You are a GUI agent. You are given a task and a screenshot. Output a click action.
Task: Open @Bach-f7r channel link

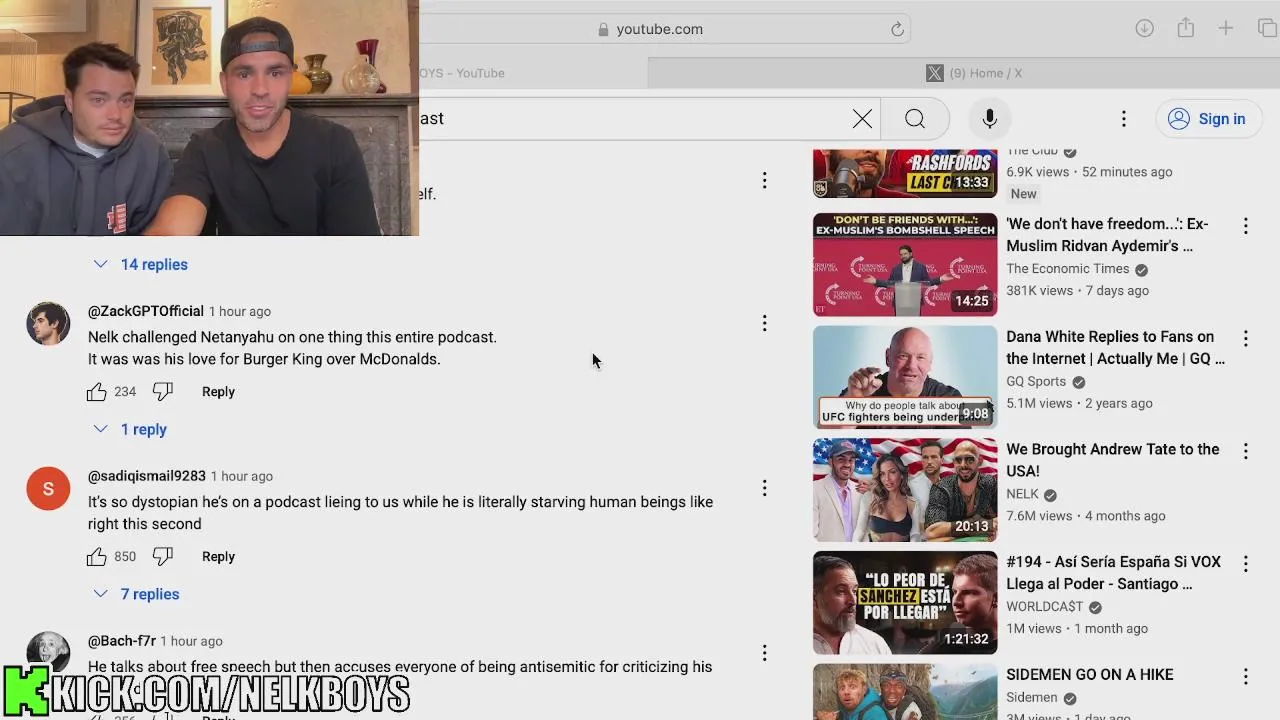(x=122, y=641)
